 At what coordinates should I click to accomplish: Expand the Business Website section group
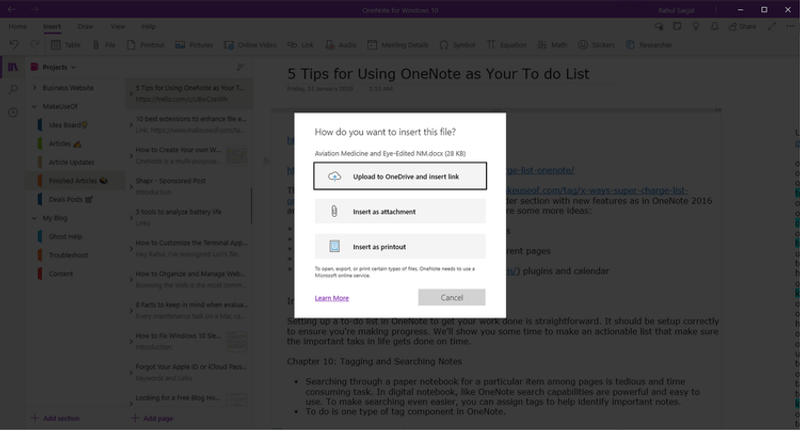pyautogui.click(x=34, y=88)
